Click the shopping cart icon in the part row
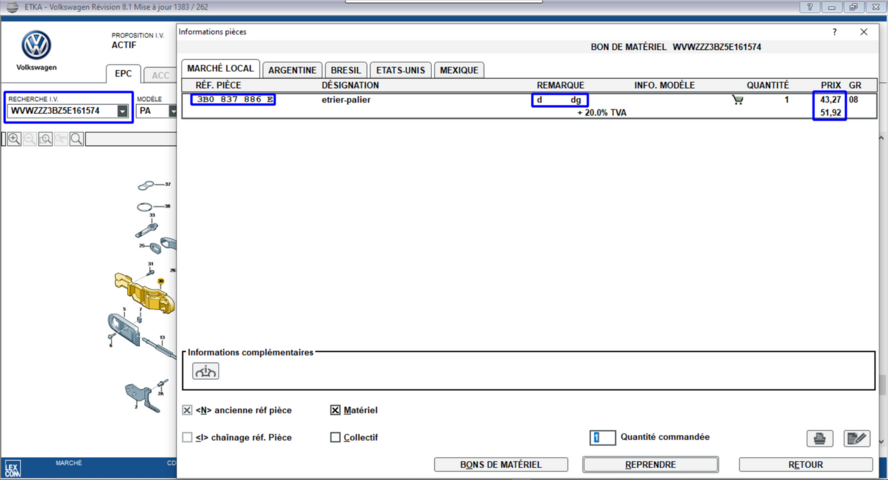 pos(738,100)
